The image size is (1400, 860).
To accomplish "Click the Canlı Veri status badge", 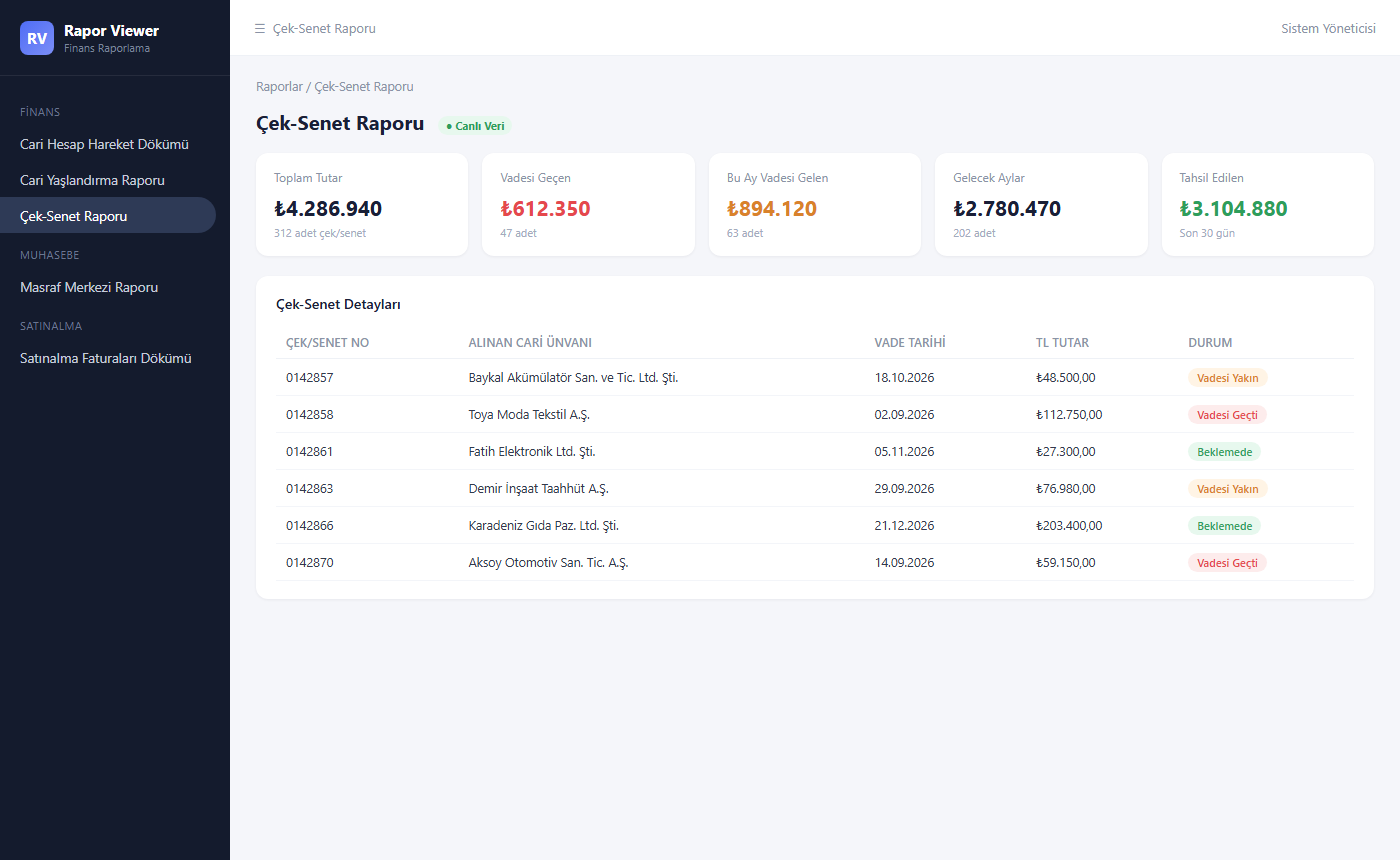I will [475, 126].
